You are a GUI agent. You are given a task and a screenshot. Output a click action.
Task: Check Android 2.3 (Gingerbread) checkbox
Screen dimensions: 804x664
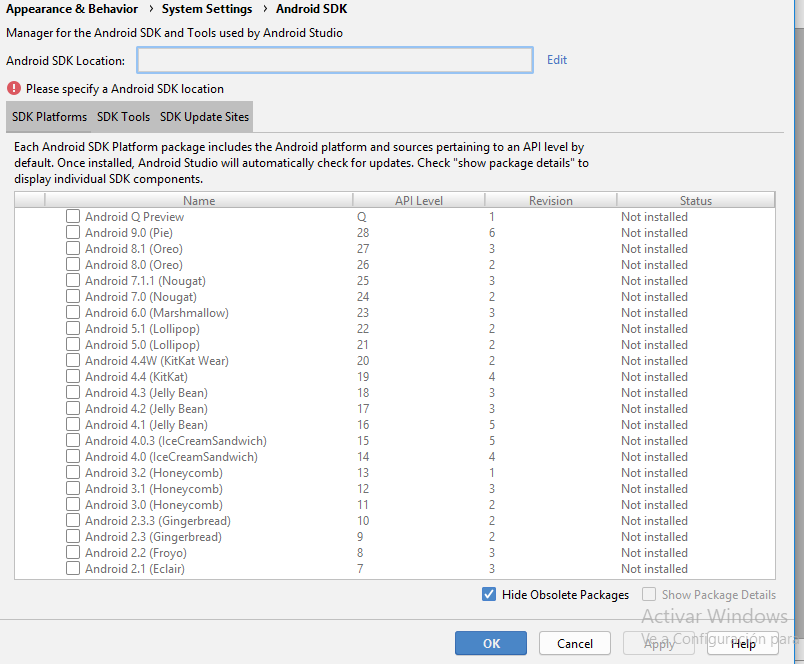[x=73, y=536]
